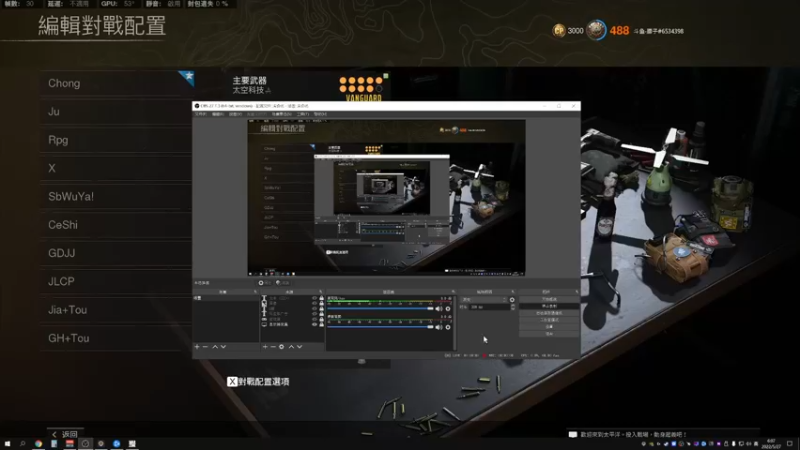Open the second menu (Edit) in the OBS menu bar
Image resolution: width=800 pixels, height=450 pixels.
point(218,114)
